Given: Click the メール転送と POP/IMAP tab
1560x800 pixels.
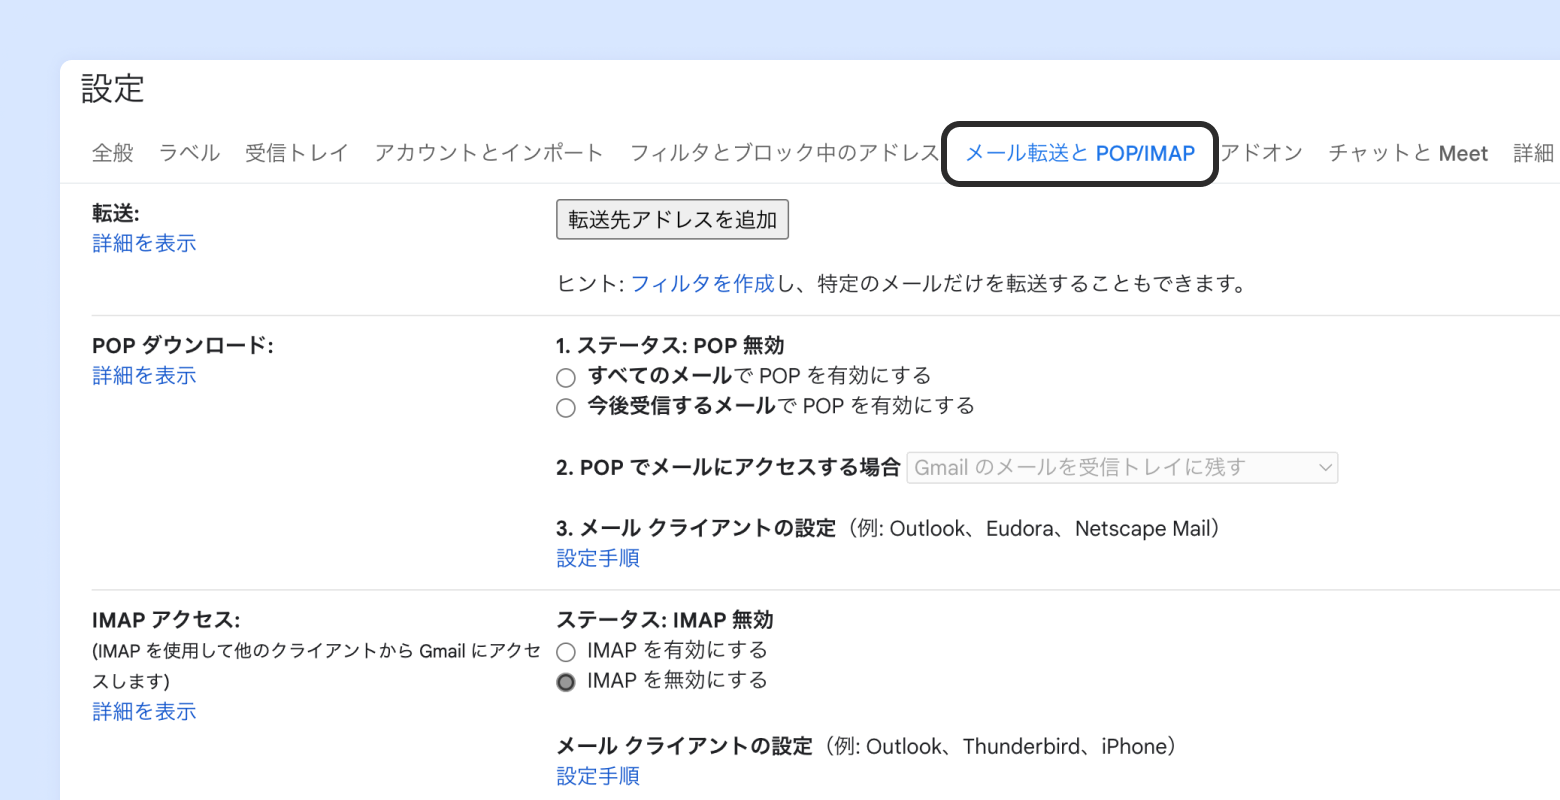Looking at the screenshot, I should tap(1080, 153).
